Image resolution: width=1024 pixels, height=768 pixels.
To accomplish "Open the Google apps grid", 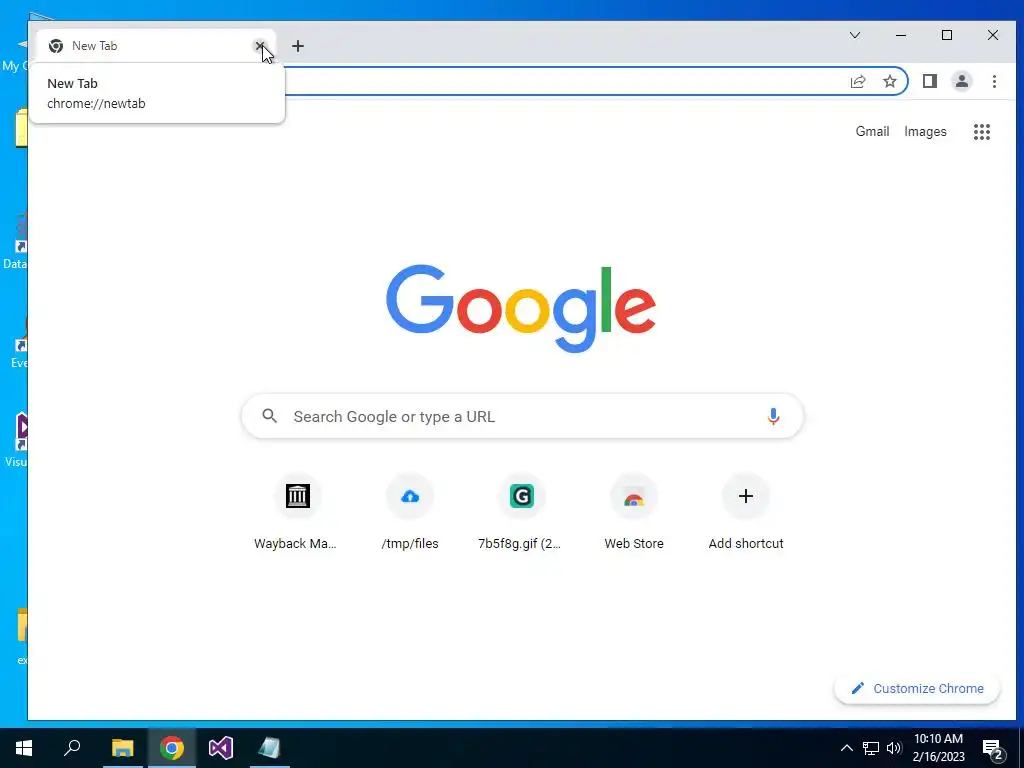I will coord(982,132).
